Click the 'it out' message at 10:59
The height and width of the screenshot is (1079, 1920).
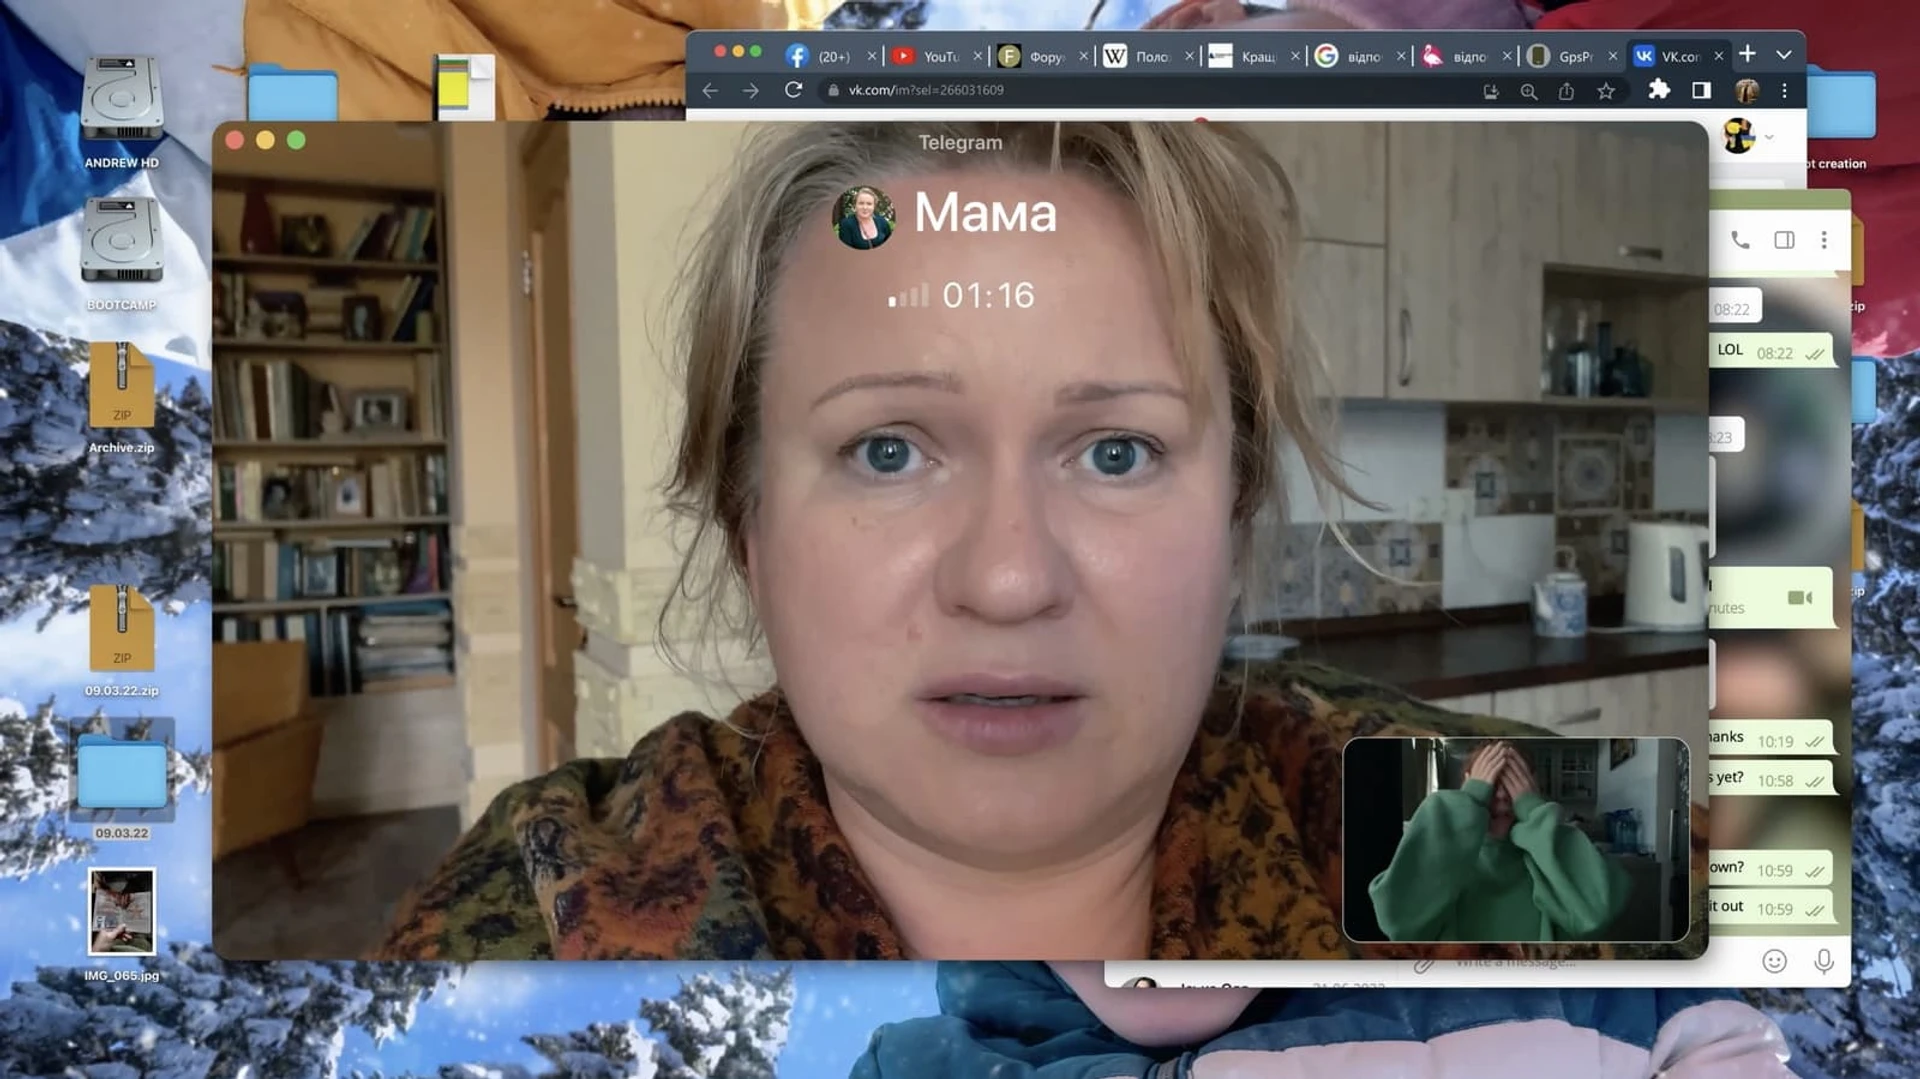click(x=1771, y=907)
